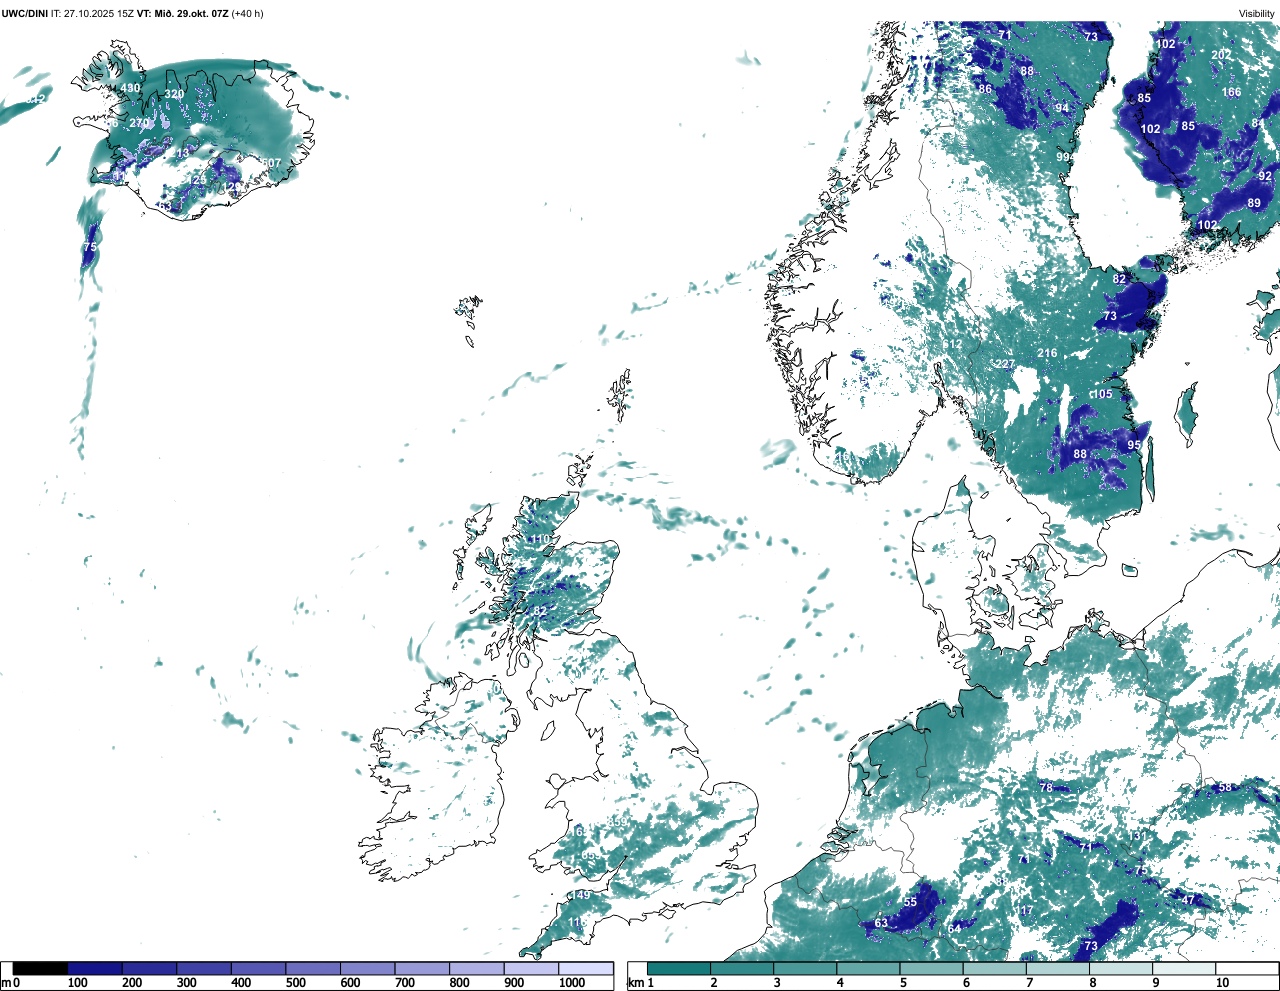Click the 'UWC/DINI' model name in header

25,13
